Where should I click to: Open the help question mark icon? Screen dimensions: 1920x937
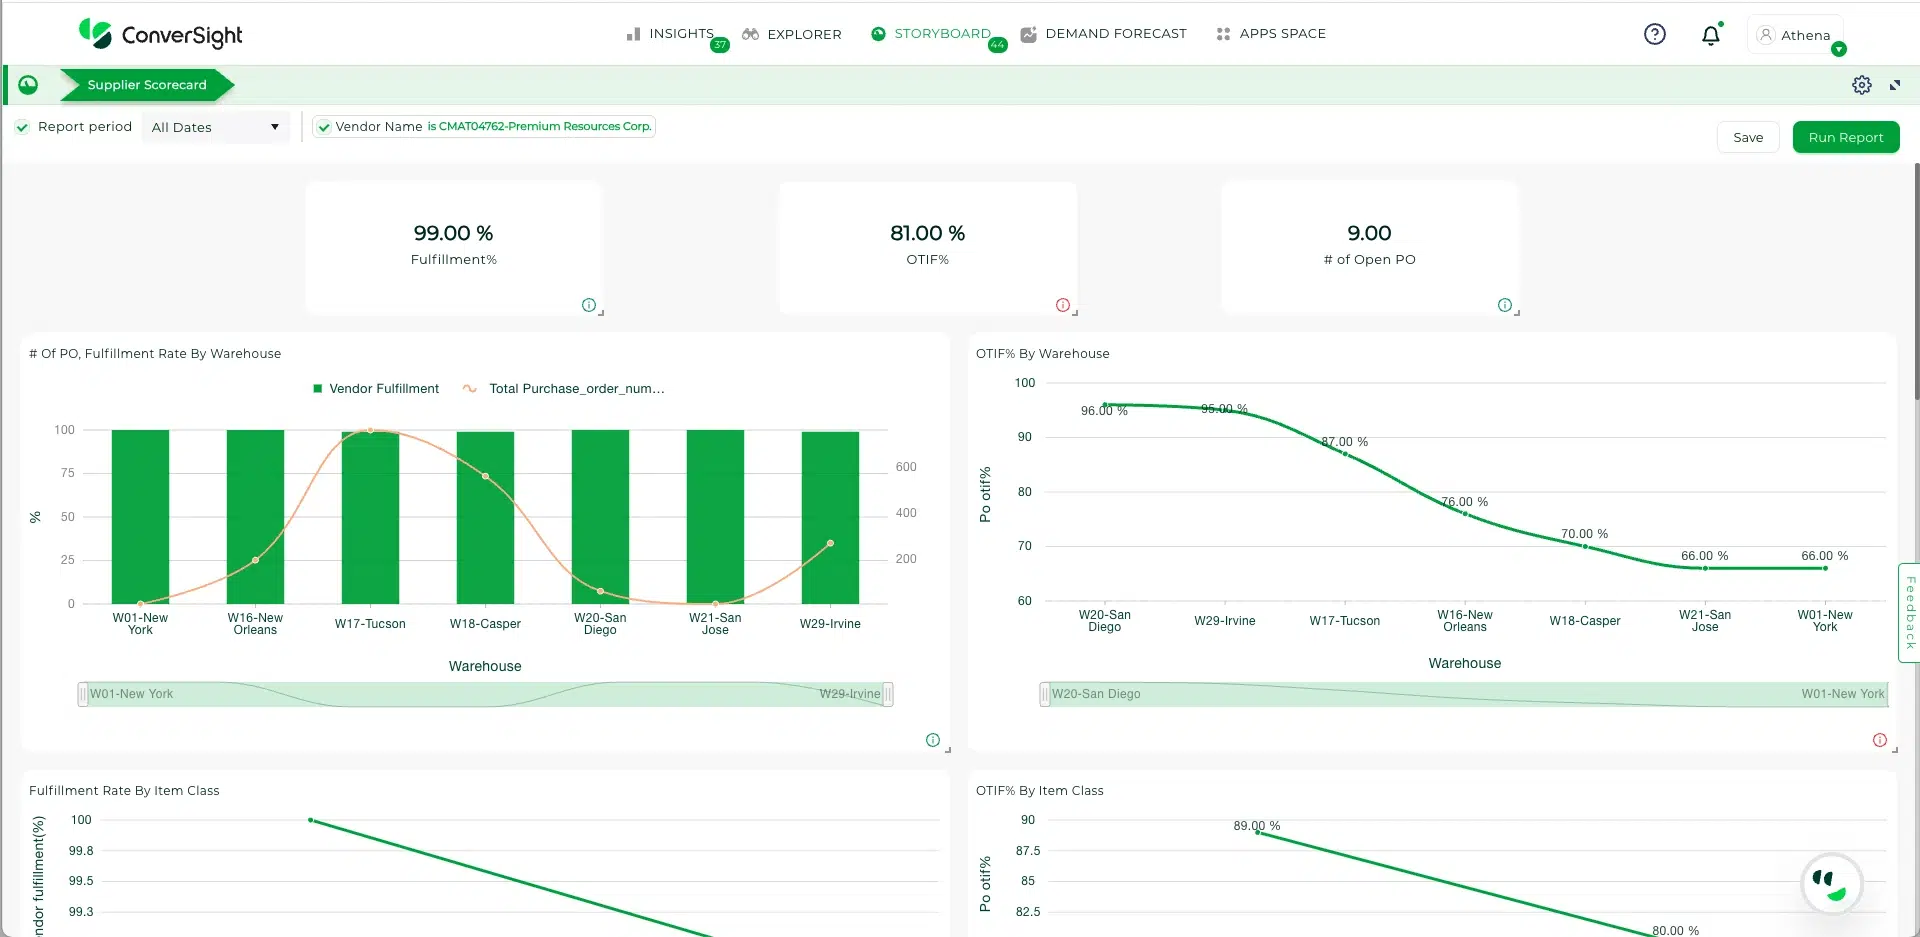[x=1655, y=34]
